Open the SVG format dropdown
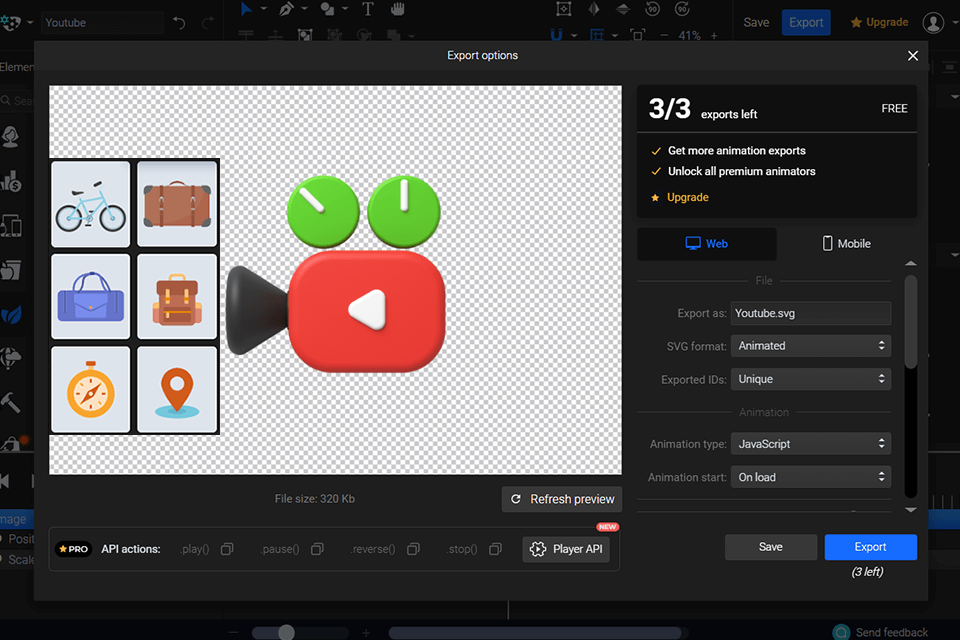The image size is (960, 640). point(811,346)
